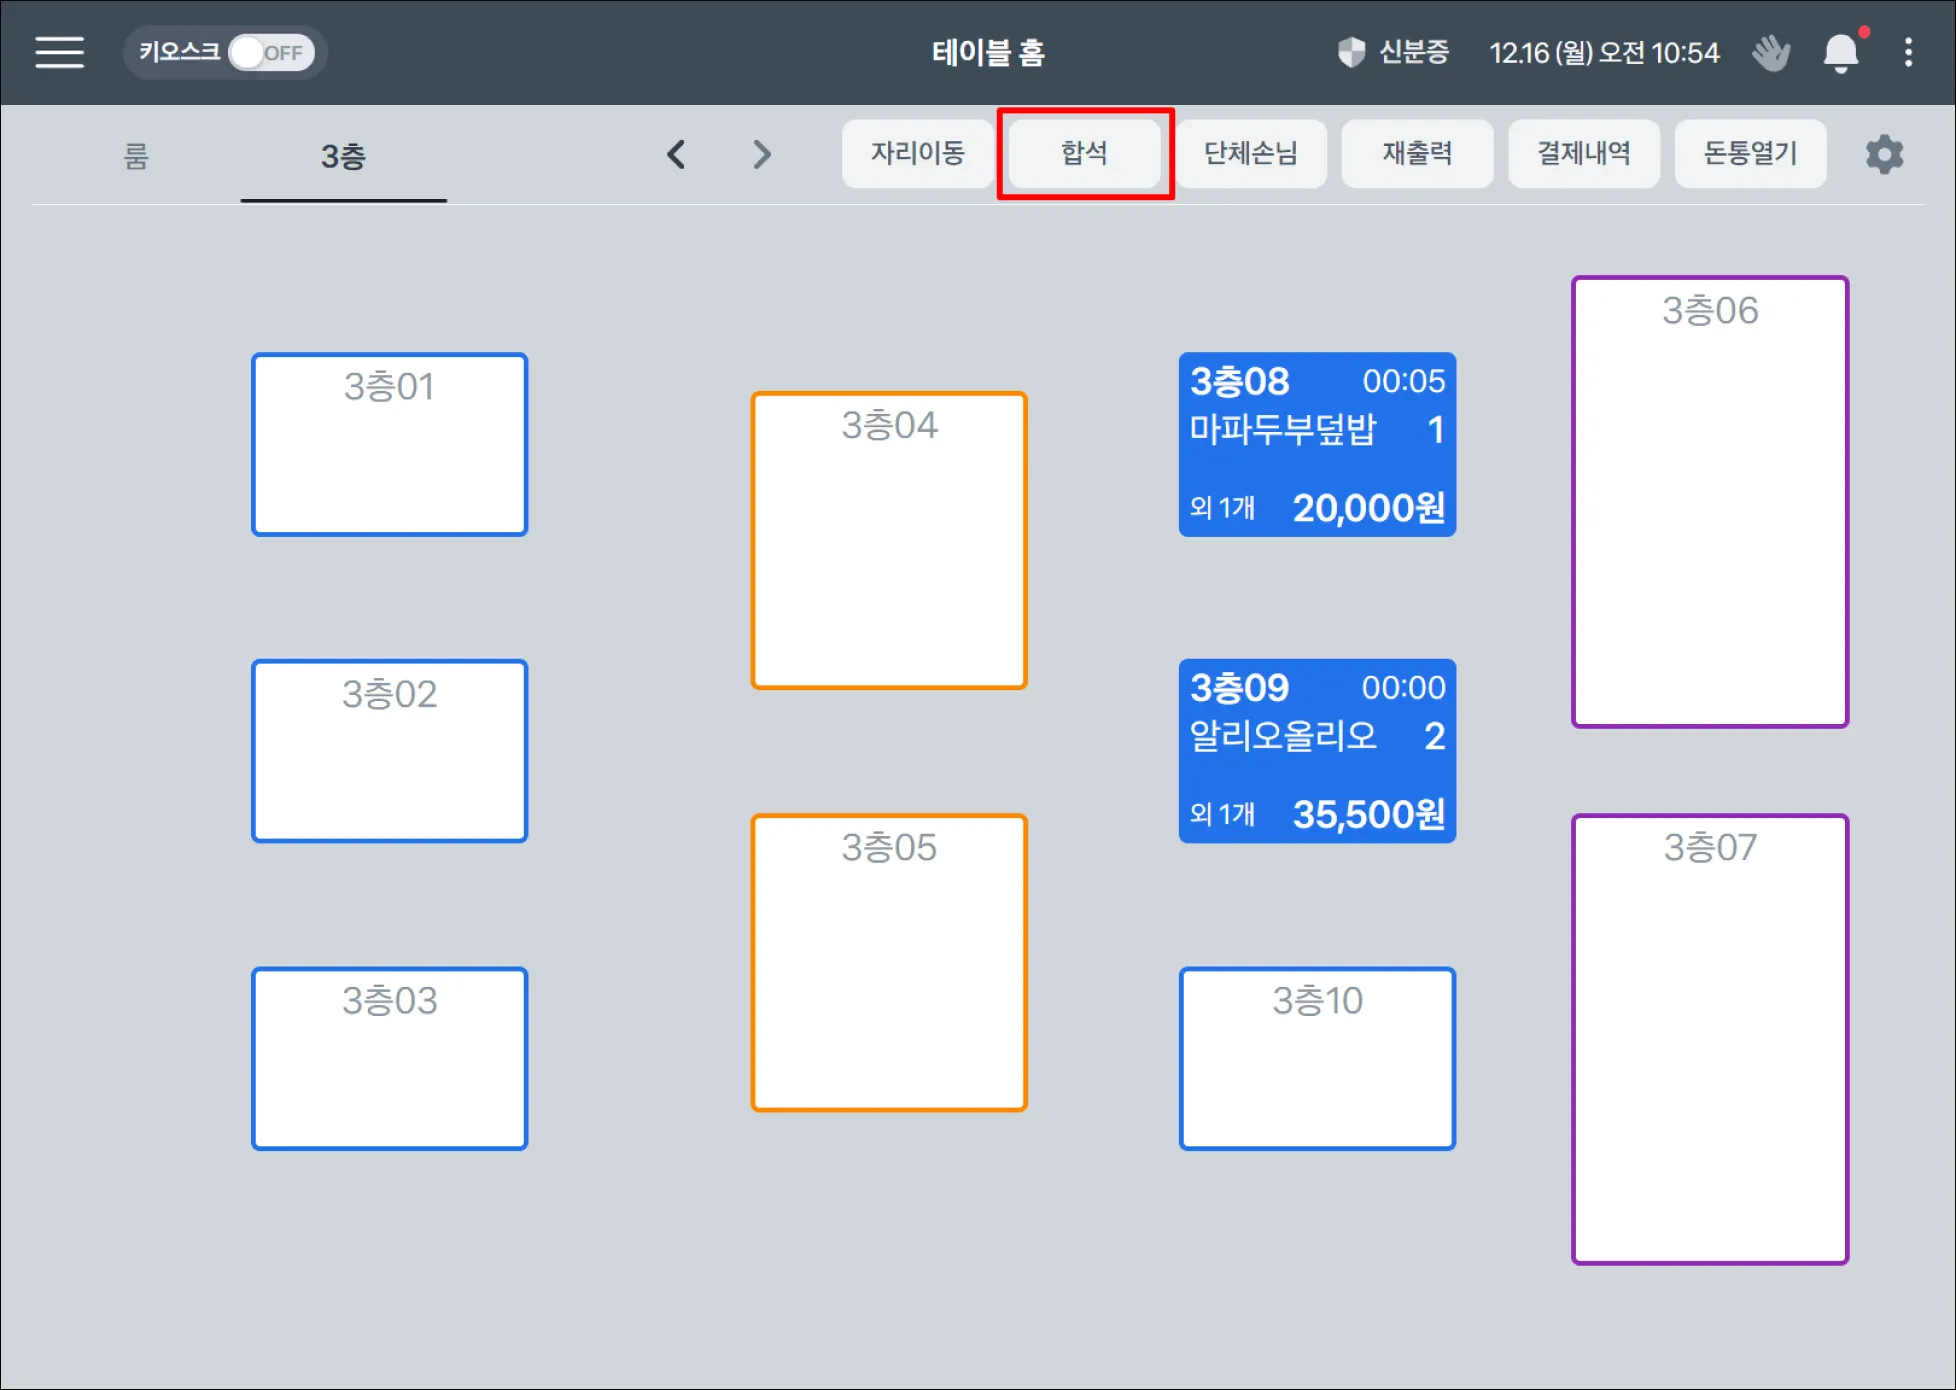Click the 단체손님 button

tap(1250, 153)
